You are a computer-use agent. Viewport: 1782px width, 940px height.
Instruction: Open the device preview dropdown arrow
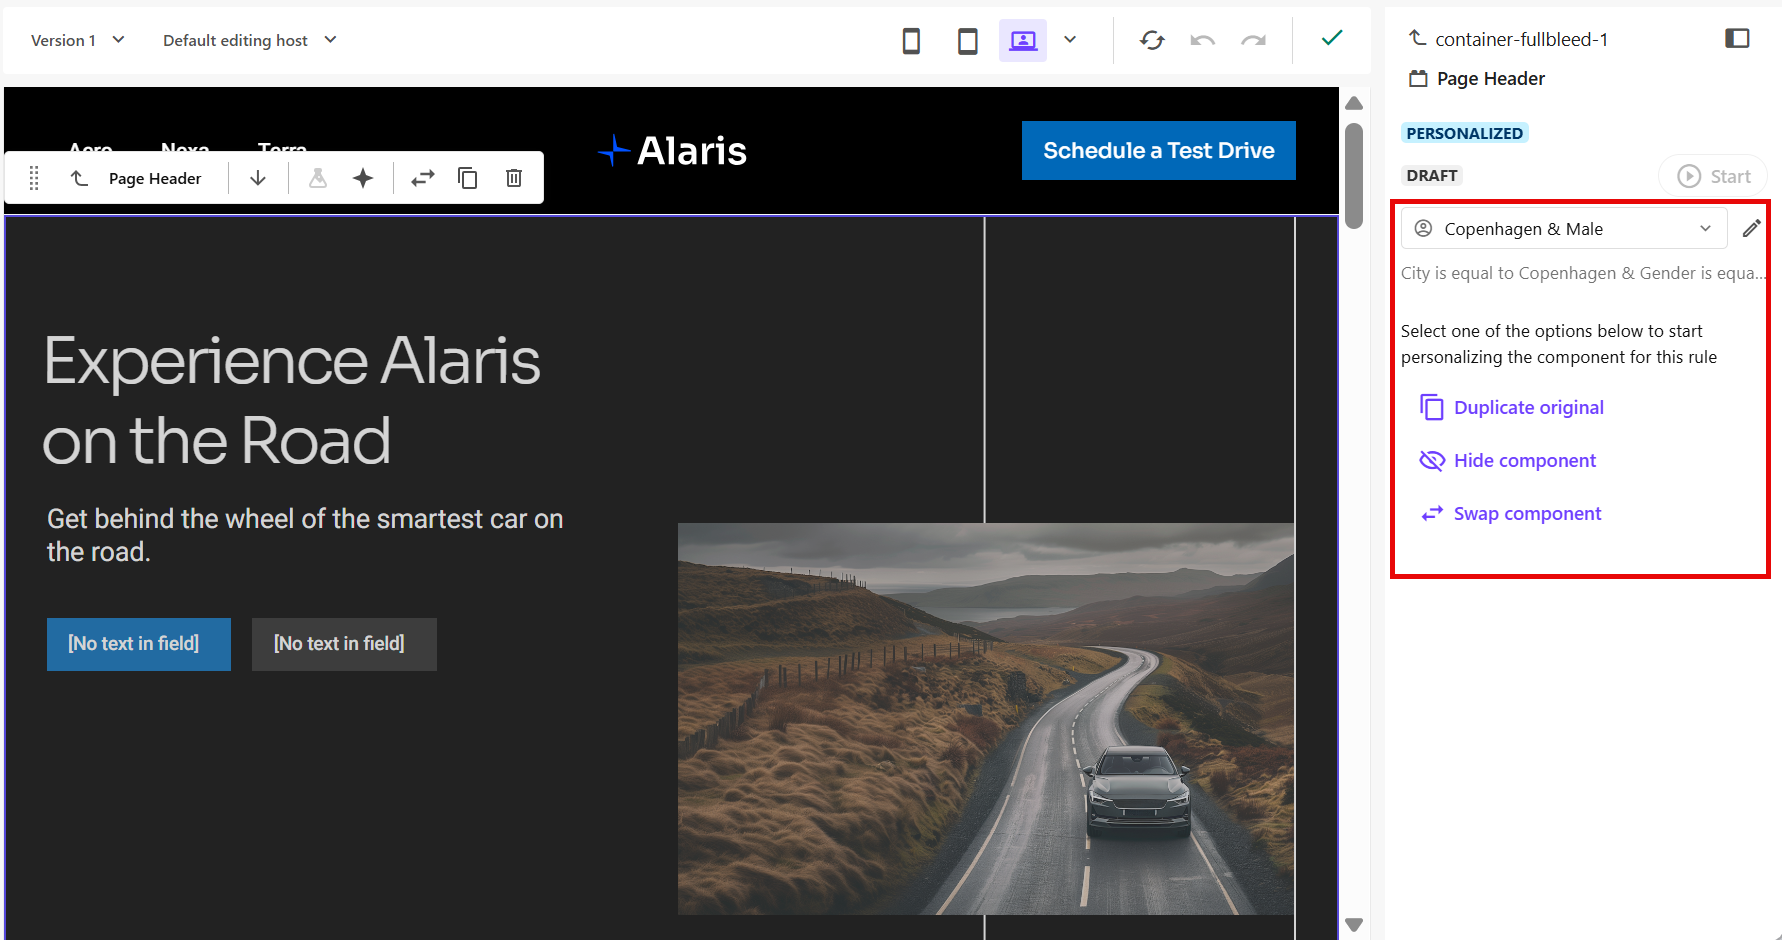pos(1070,40)
